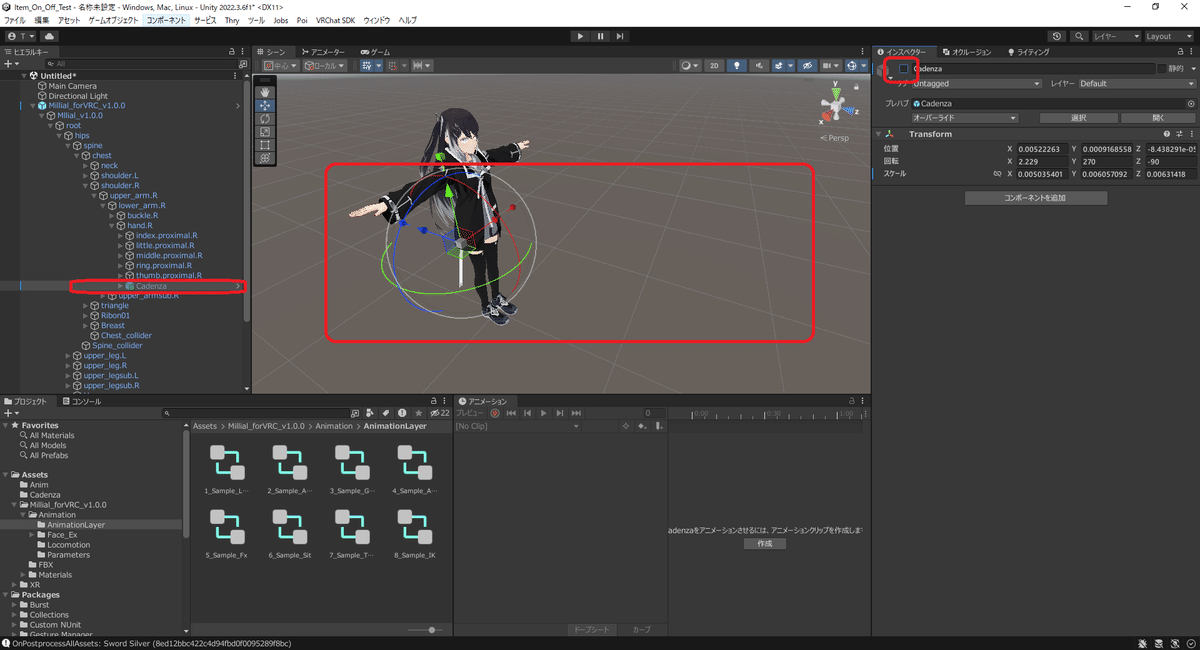Toggle Persp projection label
The width and height of the screenshot is (1200, 650).
click(x=837, y=138)
